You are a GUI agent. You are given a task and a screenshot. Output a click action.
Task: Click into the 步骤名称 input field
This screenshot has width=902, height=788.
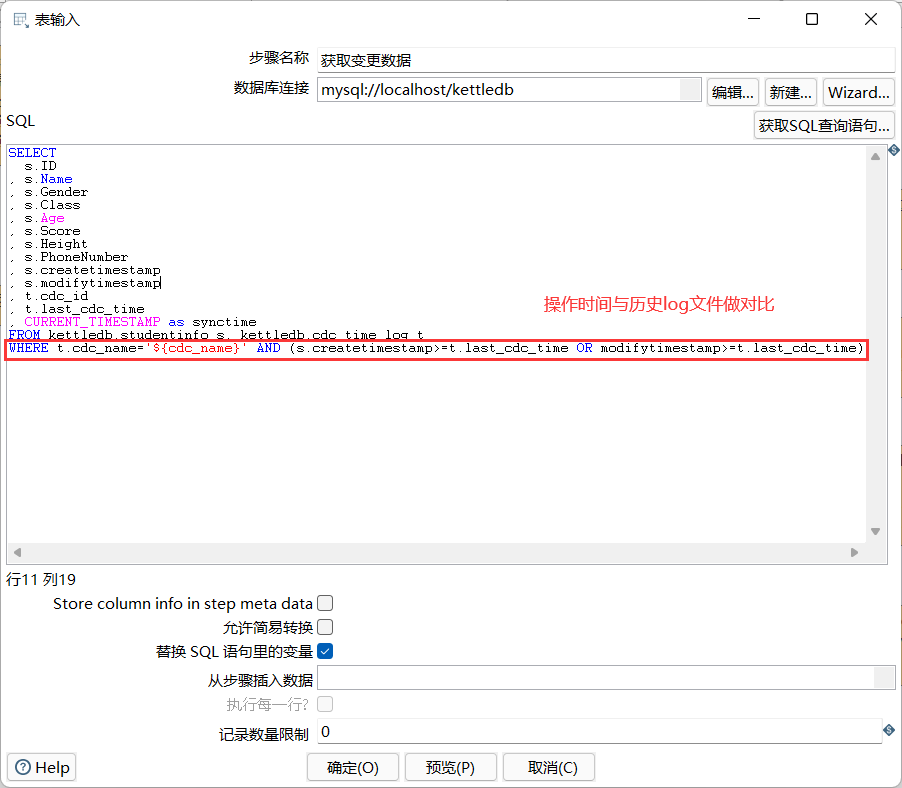[x=606, y=60]
